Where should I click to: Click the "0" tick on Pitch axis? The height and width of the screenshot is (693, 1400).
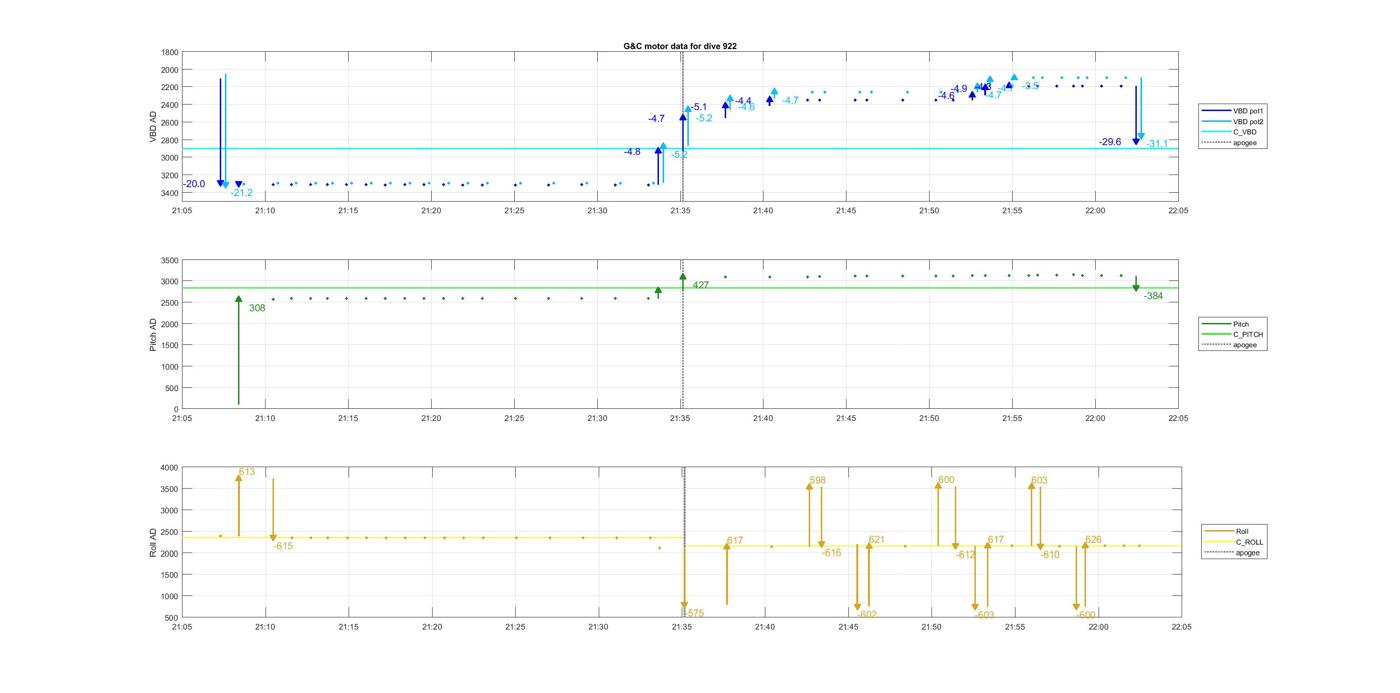coord(177,410)
